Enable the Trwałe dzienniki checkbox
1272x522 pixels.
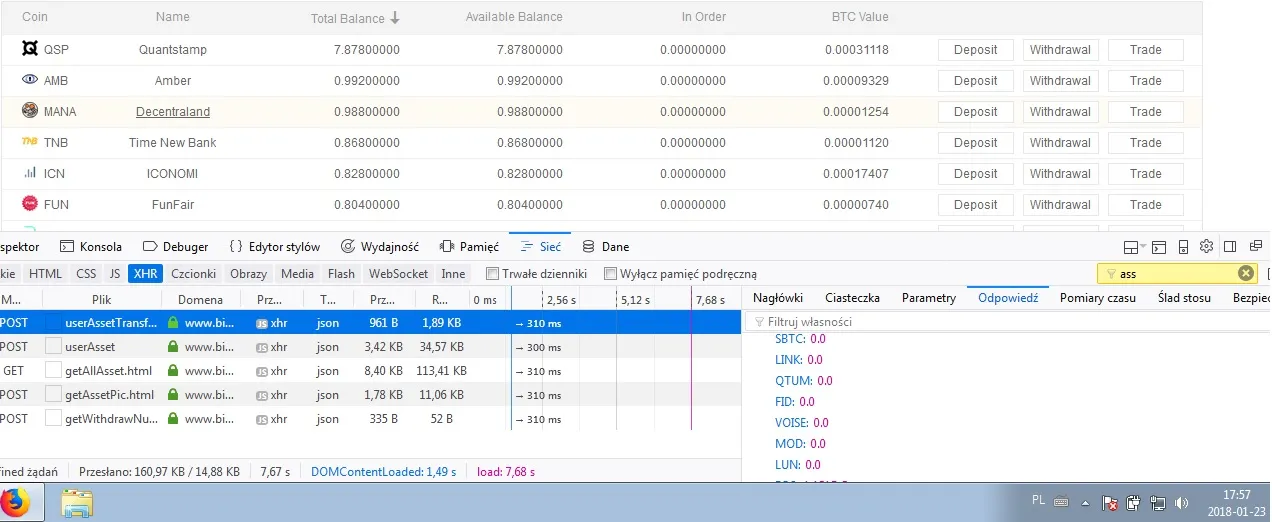click(x=492, y=273)
